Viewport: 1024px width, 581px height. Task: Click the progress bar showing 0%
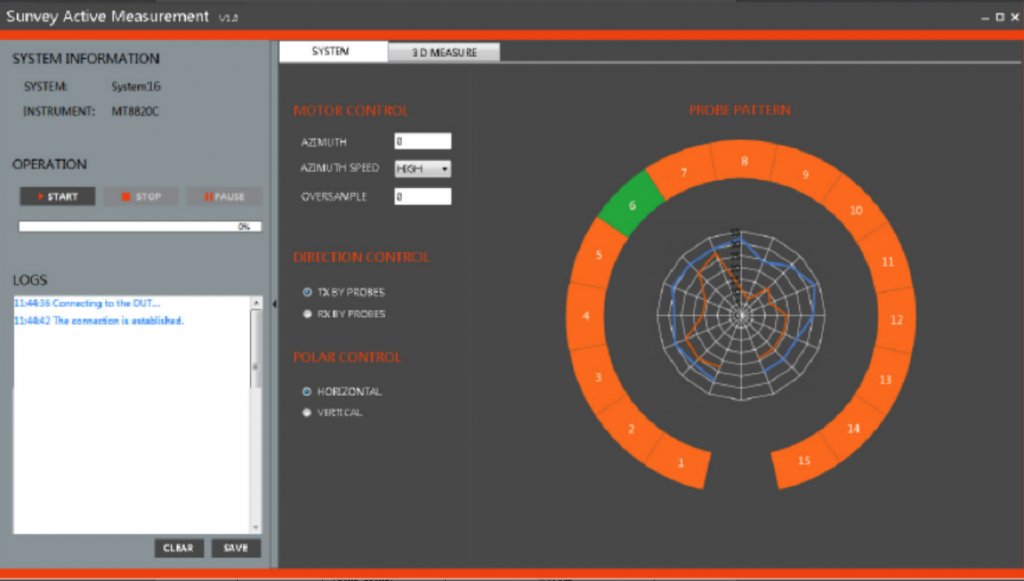pyautogui.click(x=140, y=227)
